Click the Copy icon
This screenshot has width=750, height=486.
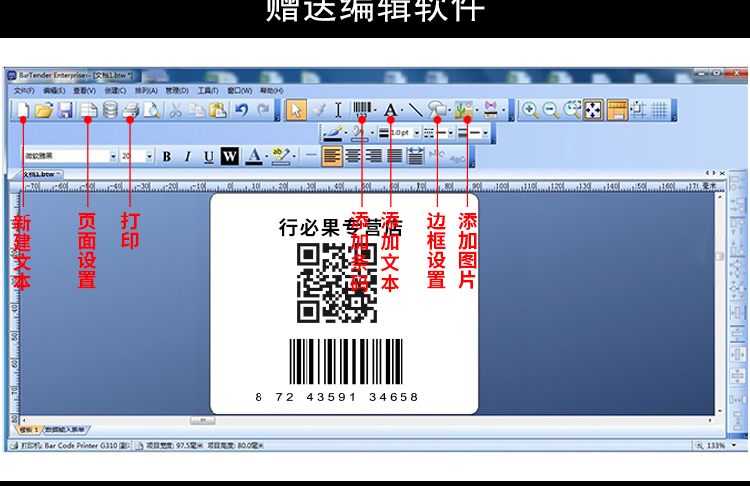click(197, 110)
